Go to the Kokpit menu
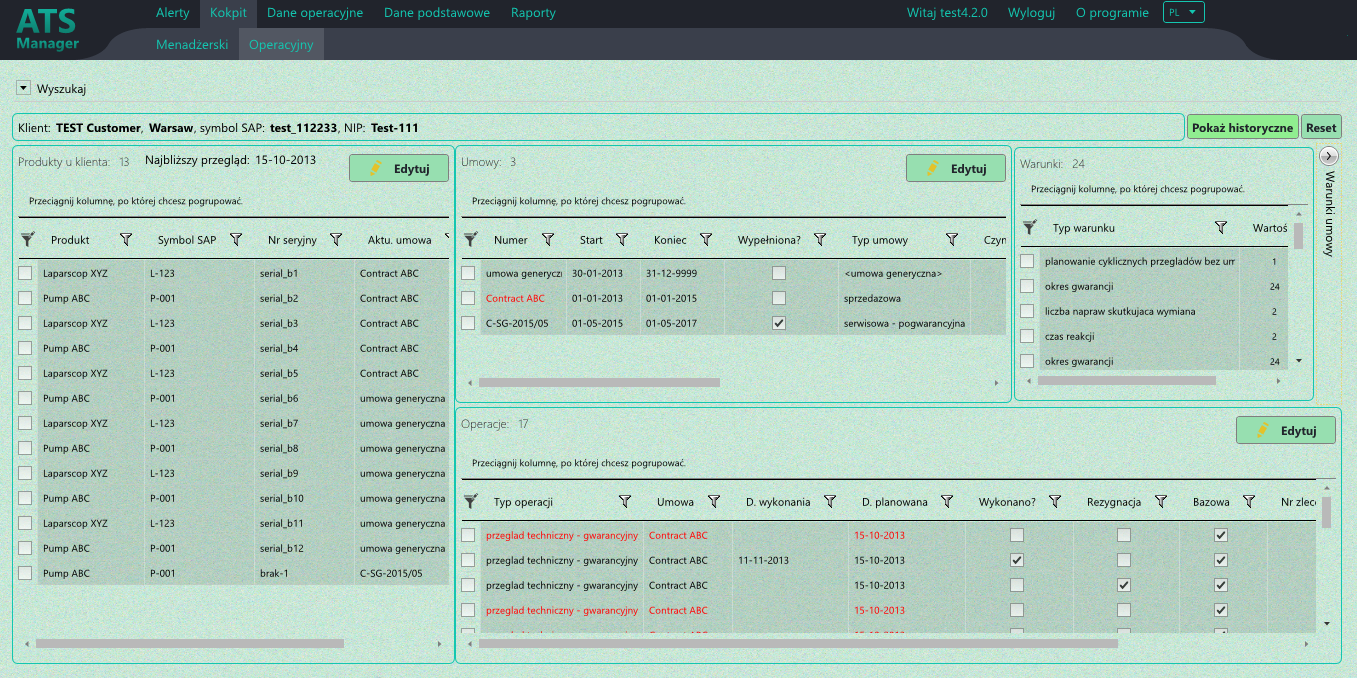The image size is (1357, 678). (x=228, y=13)
